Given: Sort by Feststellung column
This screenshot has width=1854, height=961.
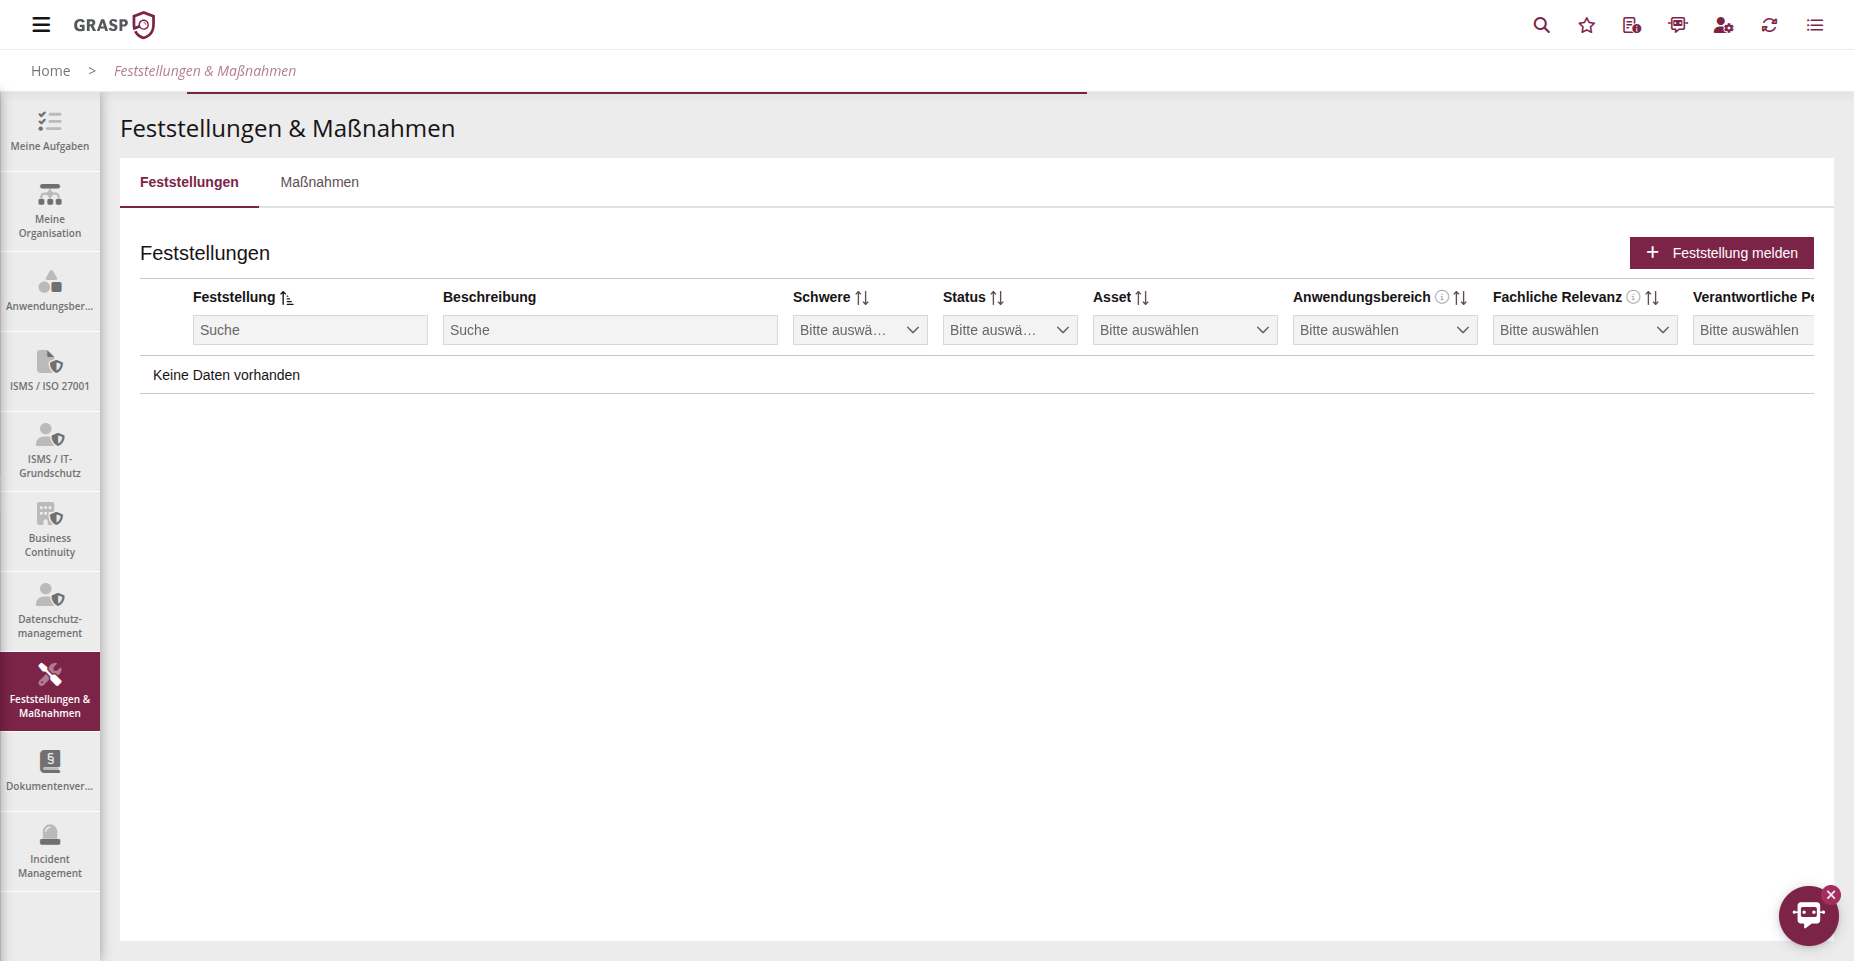Looking at the screenshot, I should pyautogui.click(x=287, y=298).
